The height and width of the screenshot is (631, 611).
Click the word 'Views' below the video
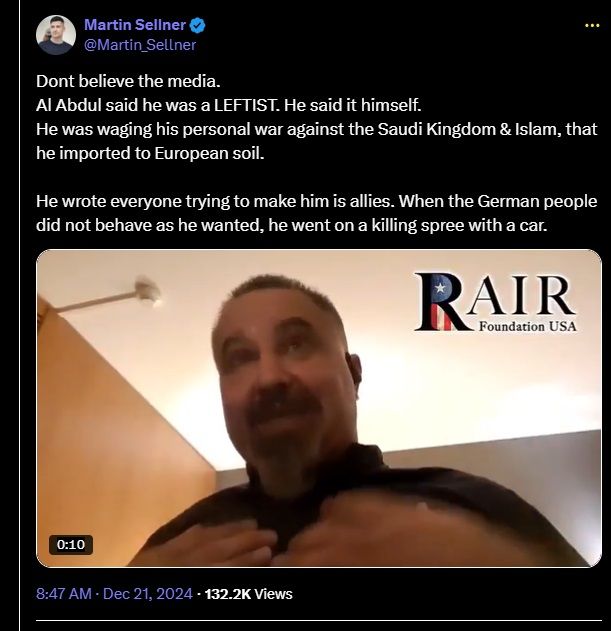click(x=274, y=594)
